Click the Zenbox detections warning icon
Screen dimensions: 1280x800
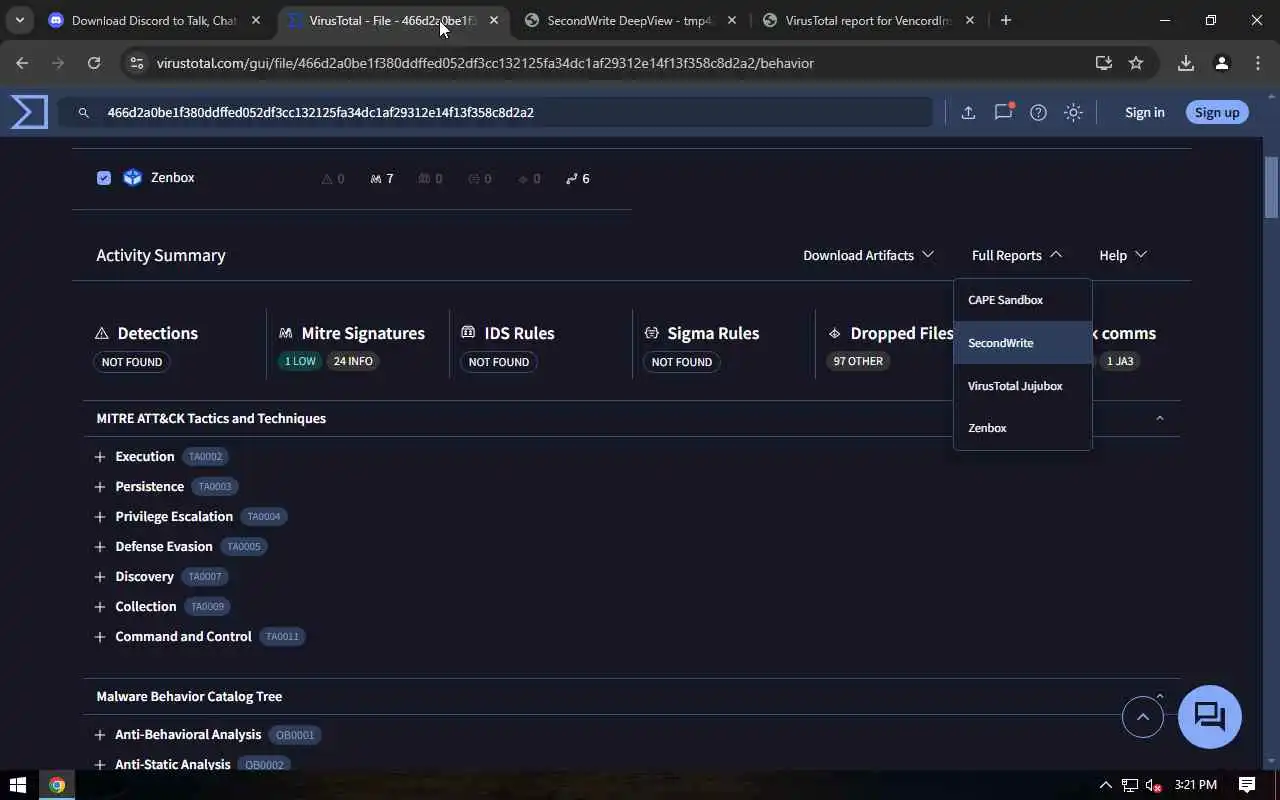pyautogui.click(x=327, y=179)
